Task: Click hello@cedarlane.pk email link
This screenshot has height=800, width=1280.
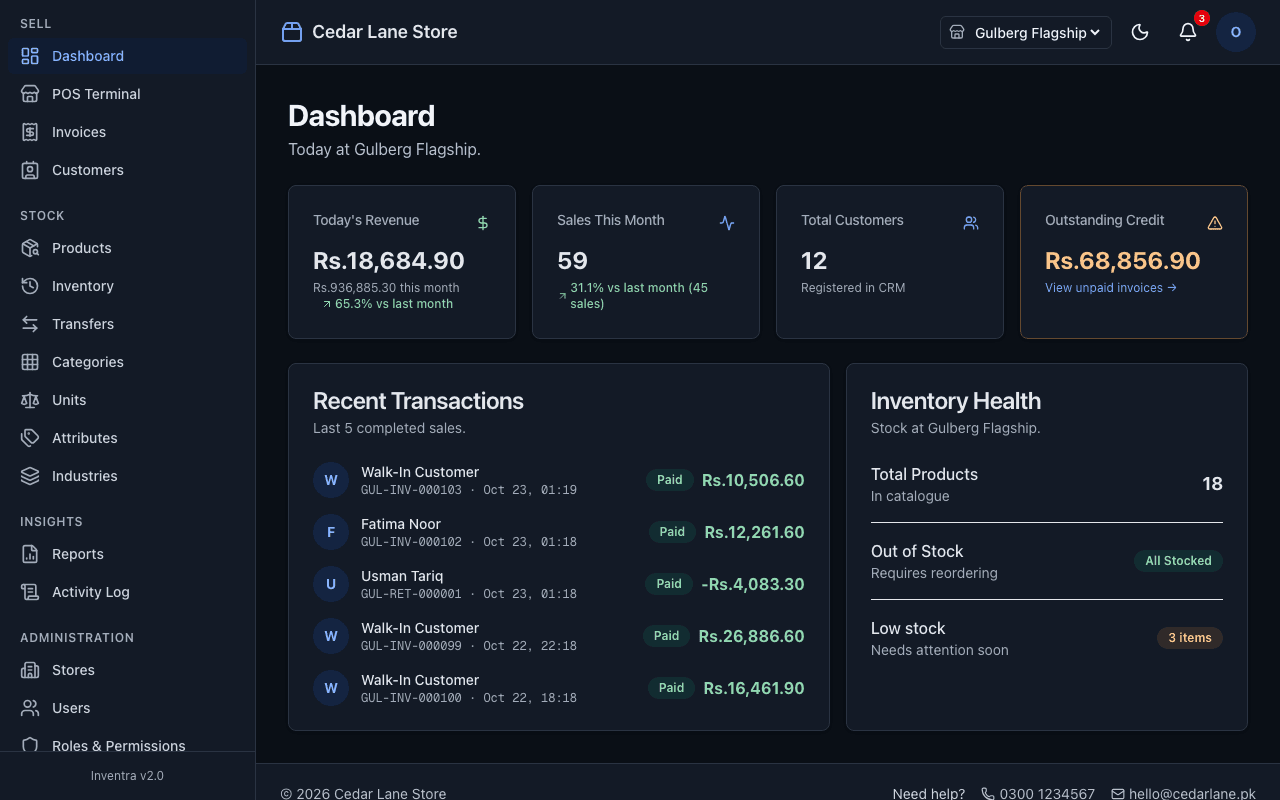Action: 1183,794
